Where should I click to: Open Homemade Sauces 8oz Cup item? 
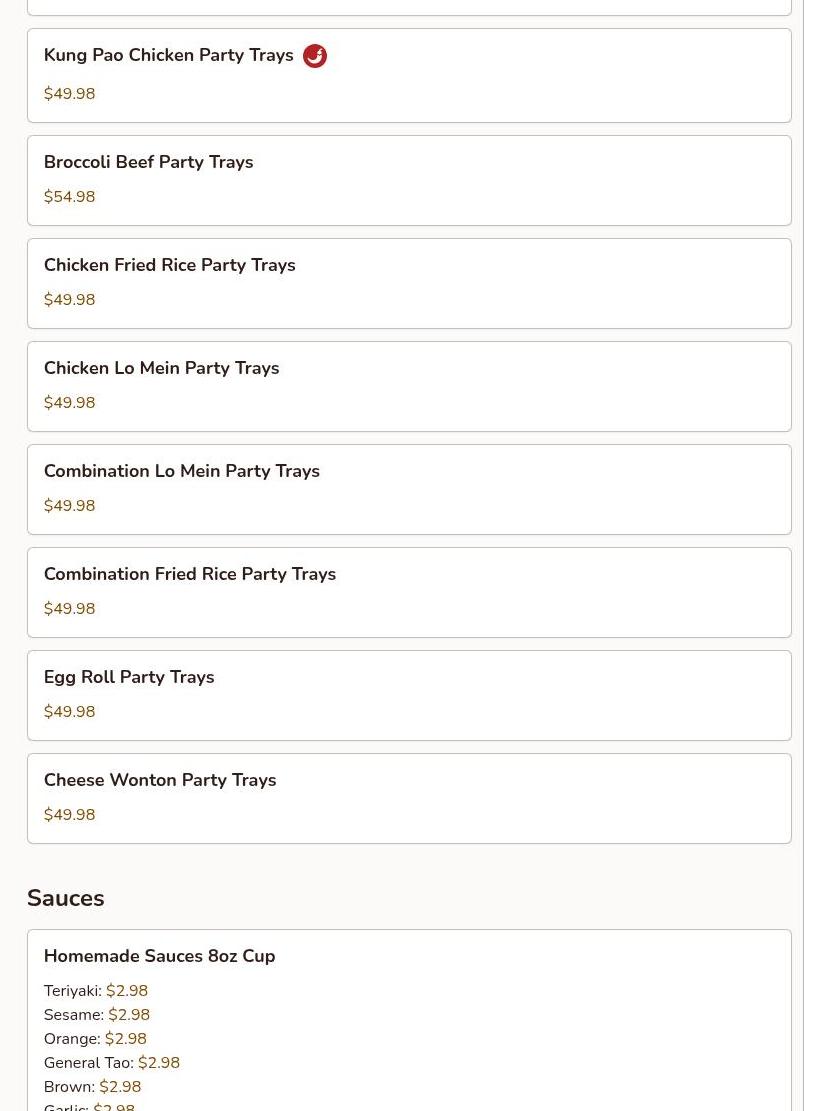[x=159, y=956]
